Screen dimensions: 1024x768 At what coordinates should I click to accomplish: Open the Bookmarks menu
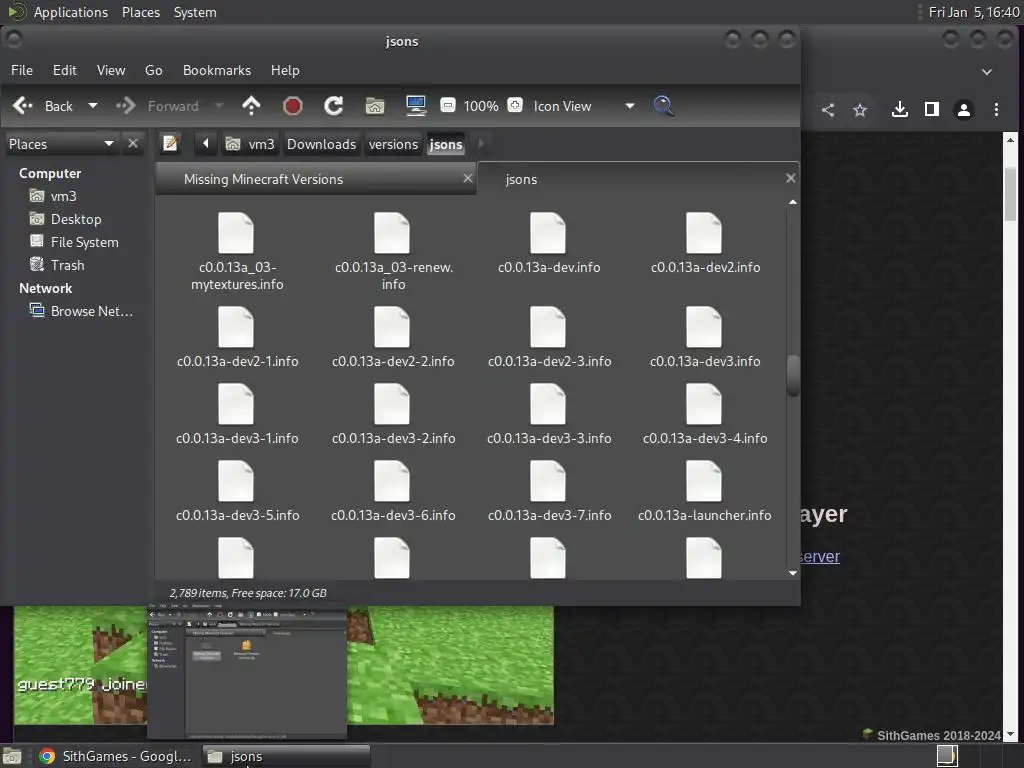click(217, 70)
